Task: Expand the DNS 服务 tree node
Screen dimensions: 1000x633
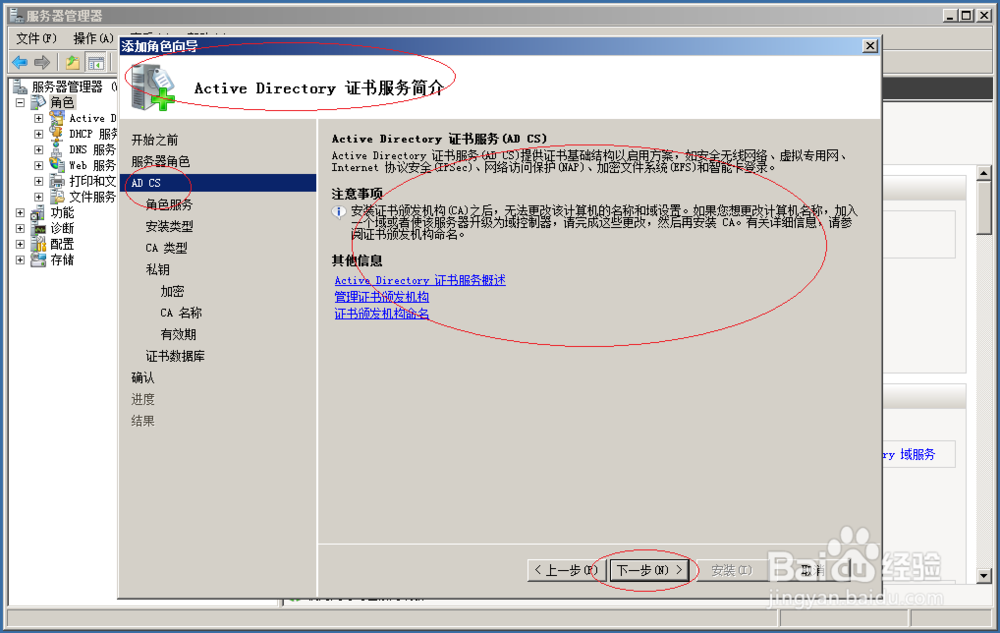Action: (39, 150)
